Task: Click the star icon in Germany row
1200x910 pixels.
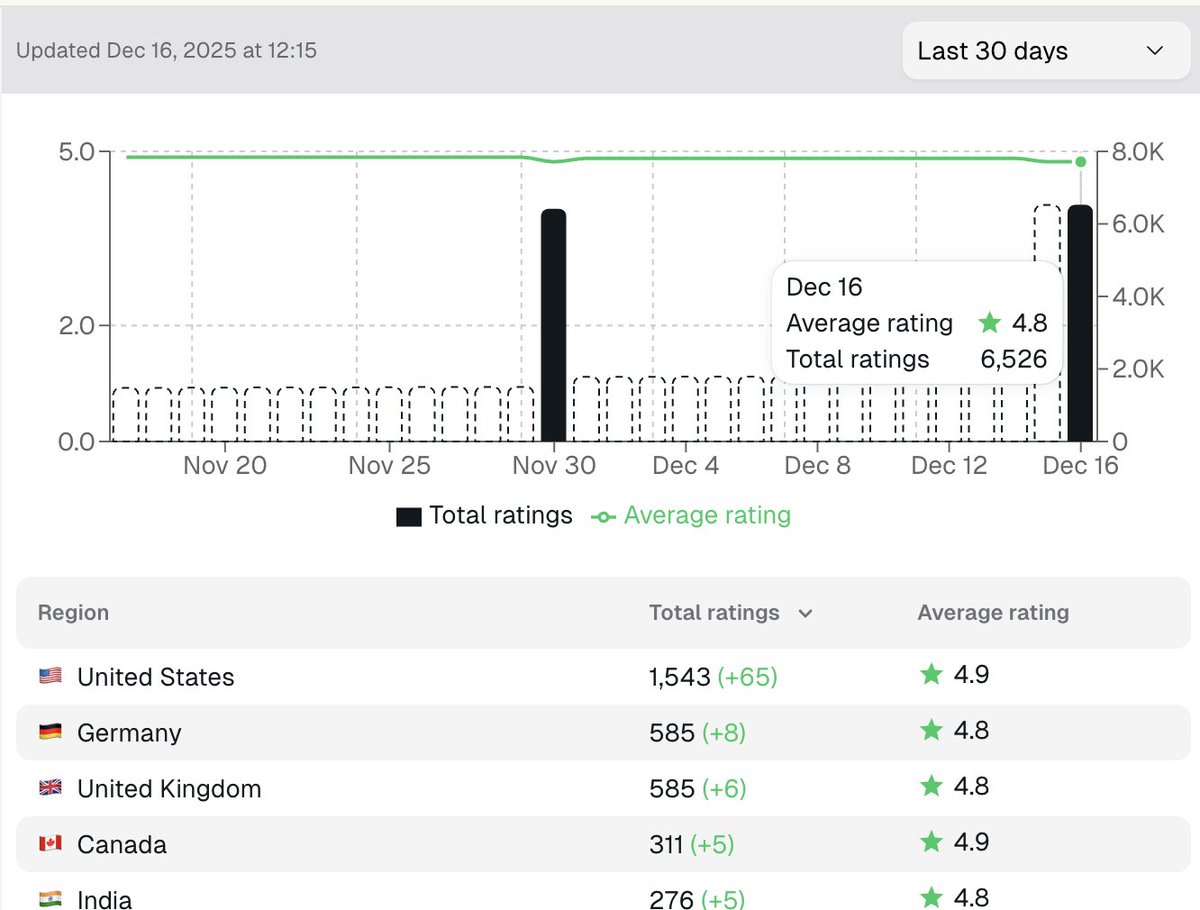Action: coord(931,731)
